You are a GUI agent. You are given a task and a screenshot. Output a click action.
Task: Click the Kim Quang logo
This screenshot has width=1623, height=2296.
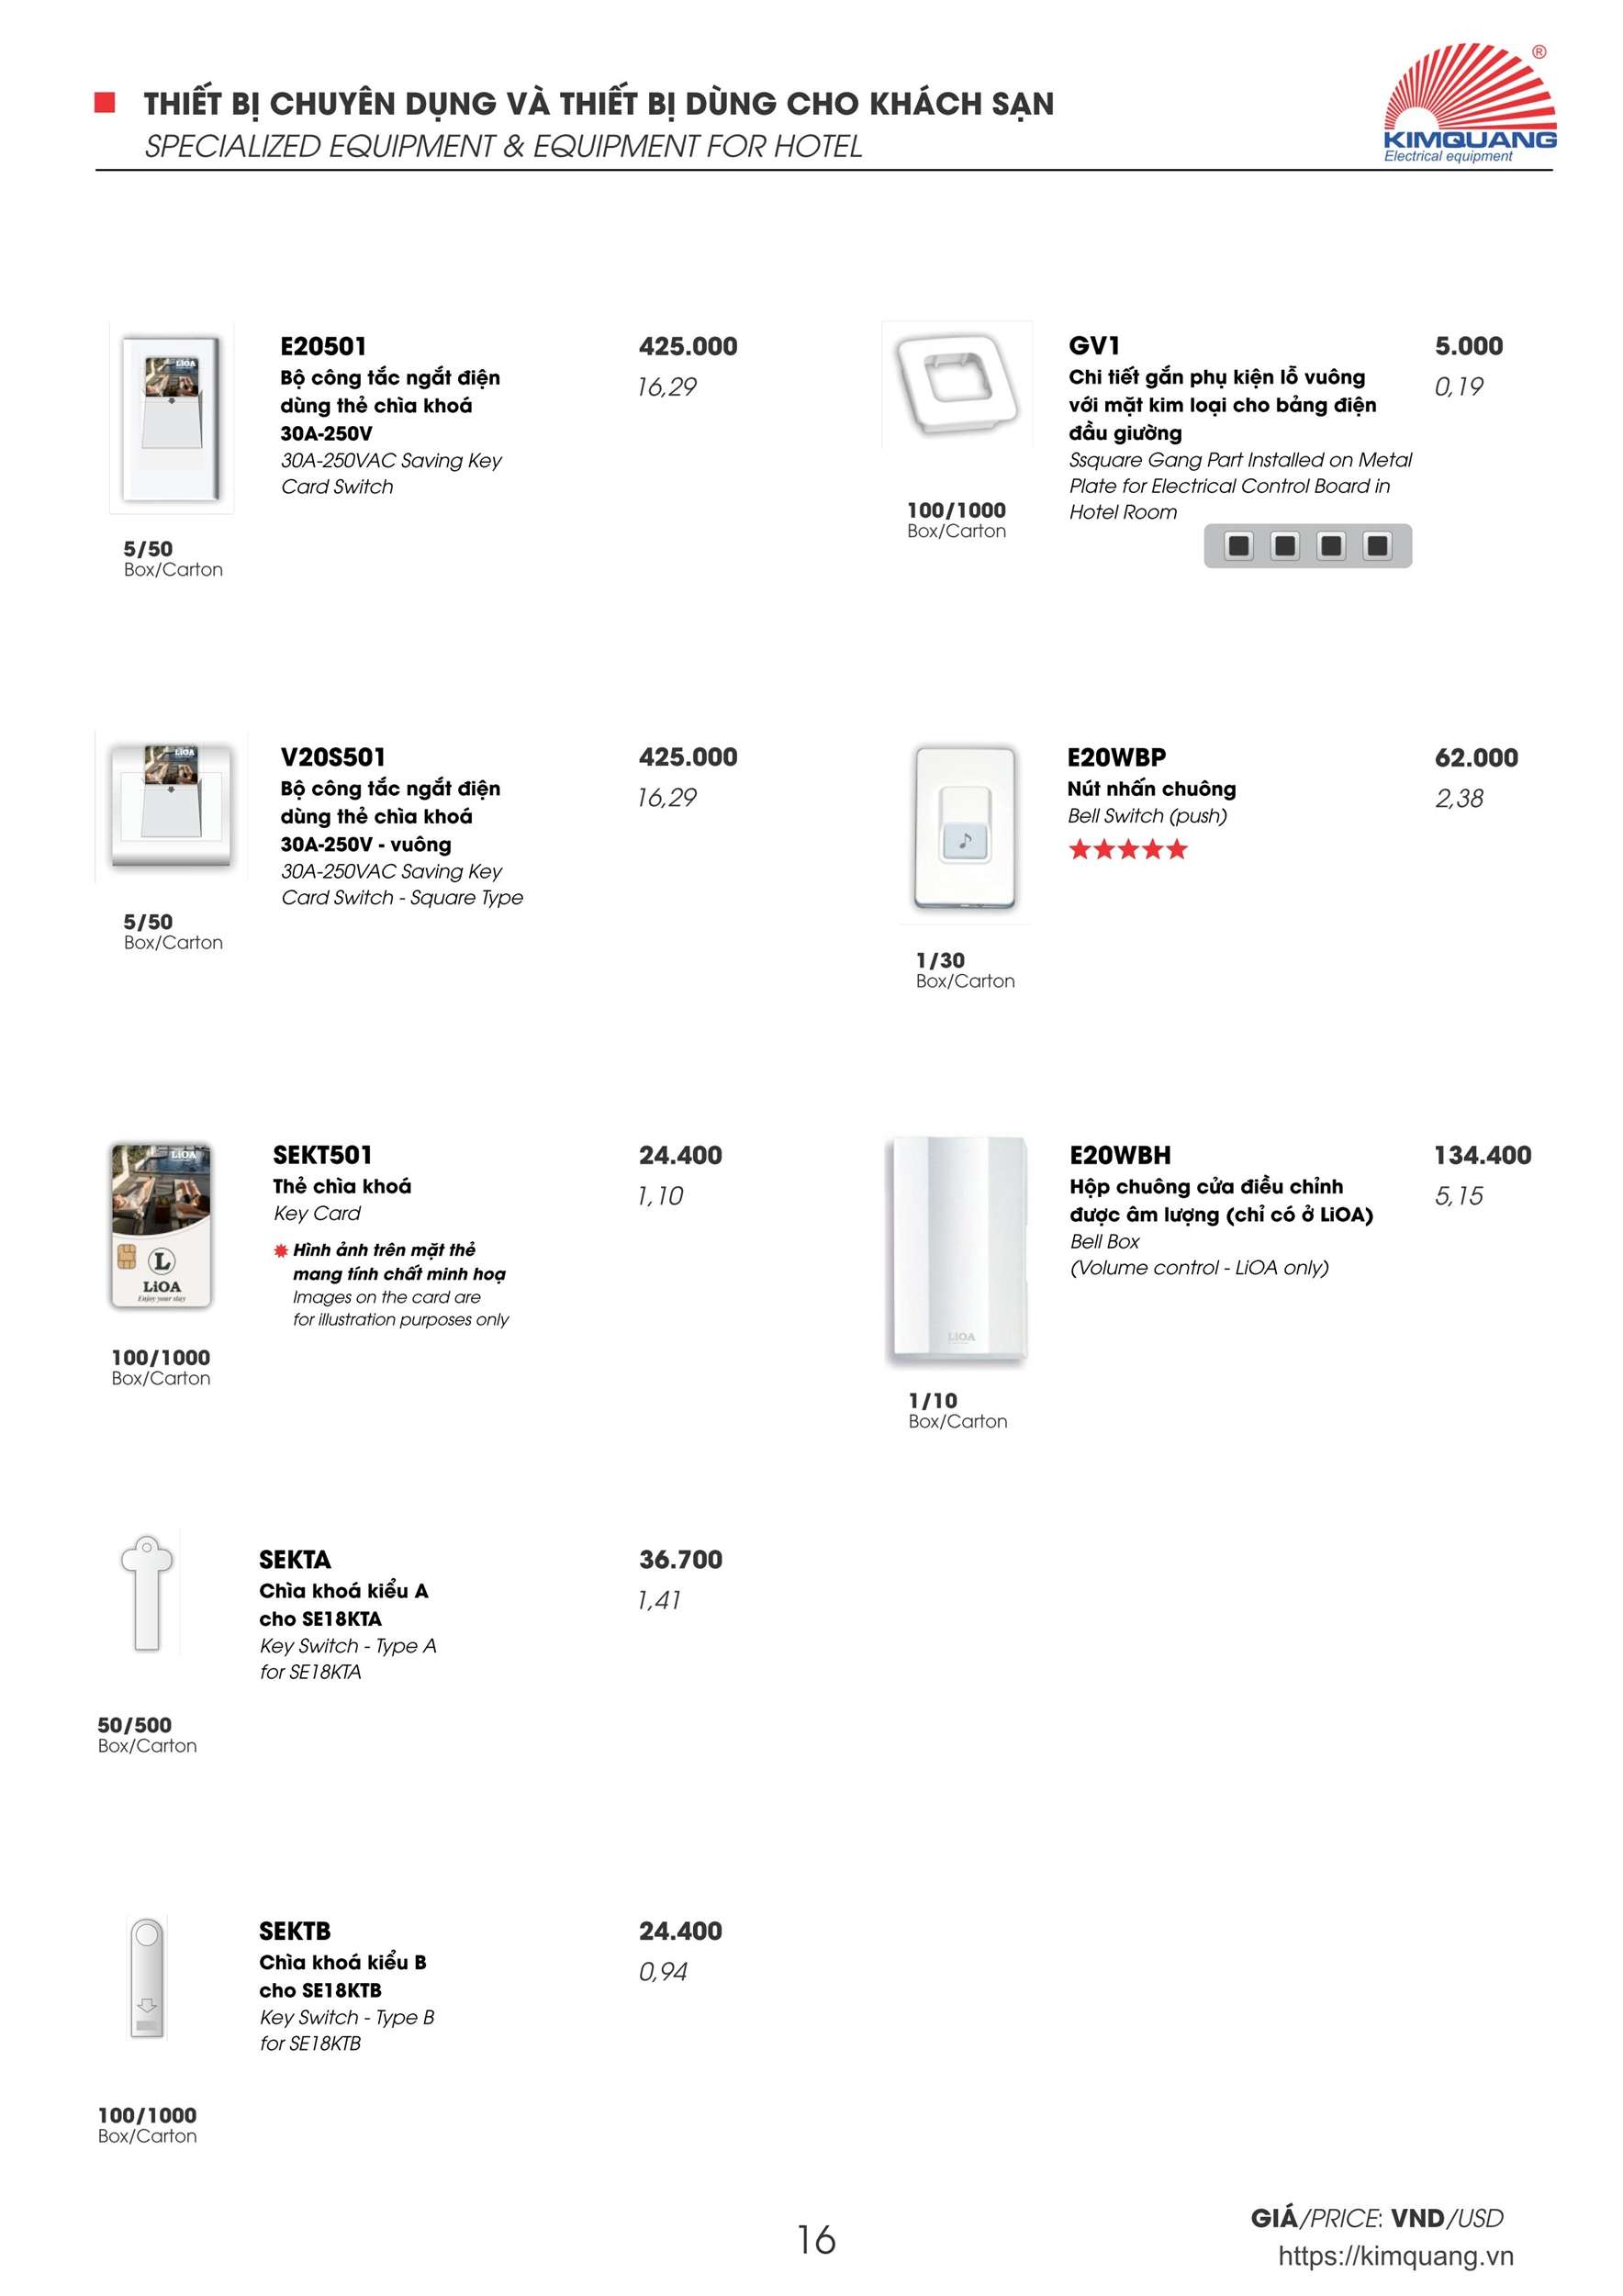click(x=1468, y=103)
